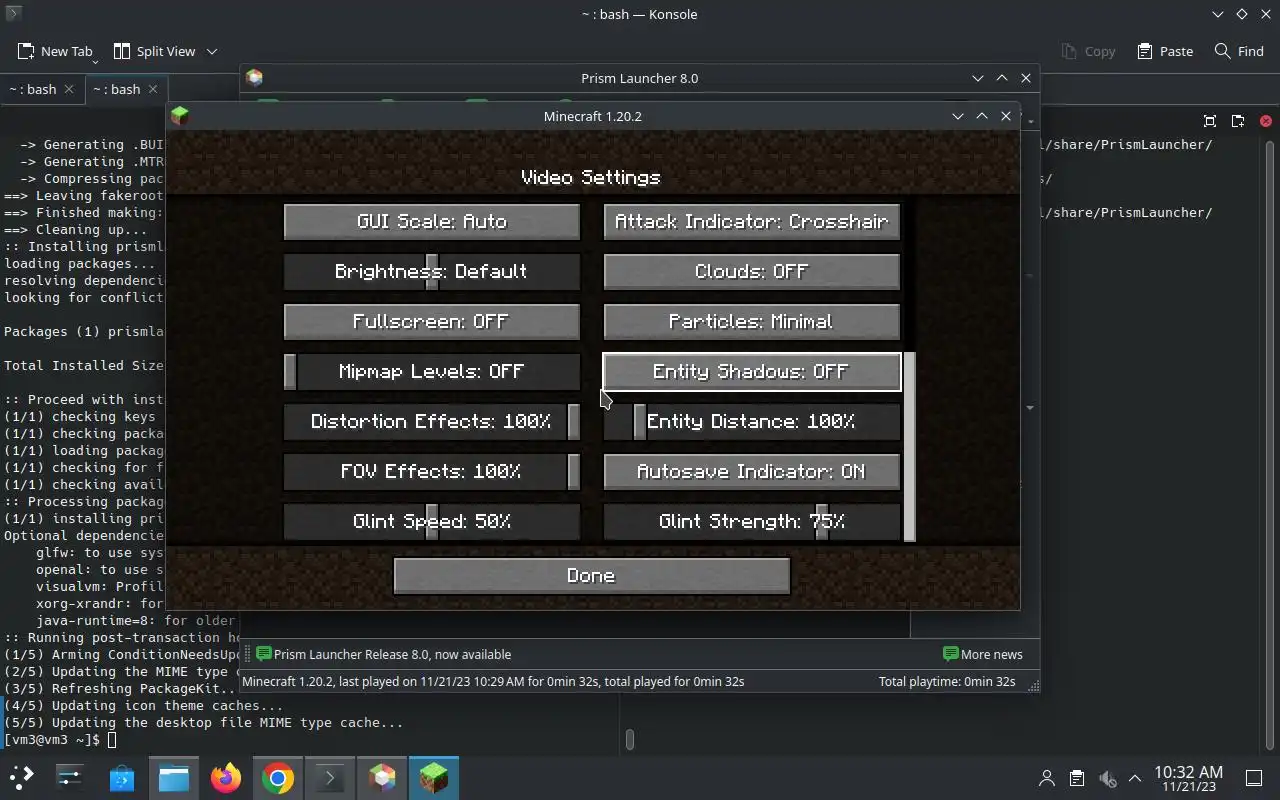The width and height of the screenshot is (1280, 800).
Task: Click Paste in Konsole toolbar
Action: (1165, 51)
